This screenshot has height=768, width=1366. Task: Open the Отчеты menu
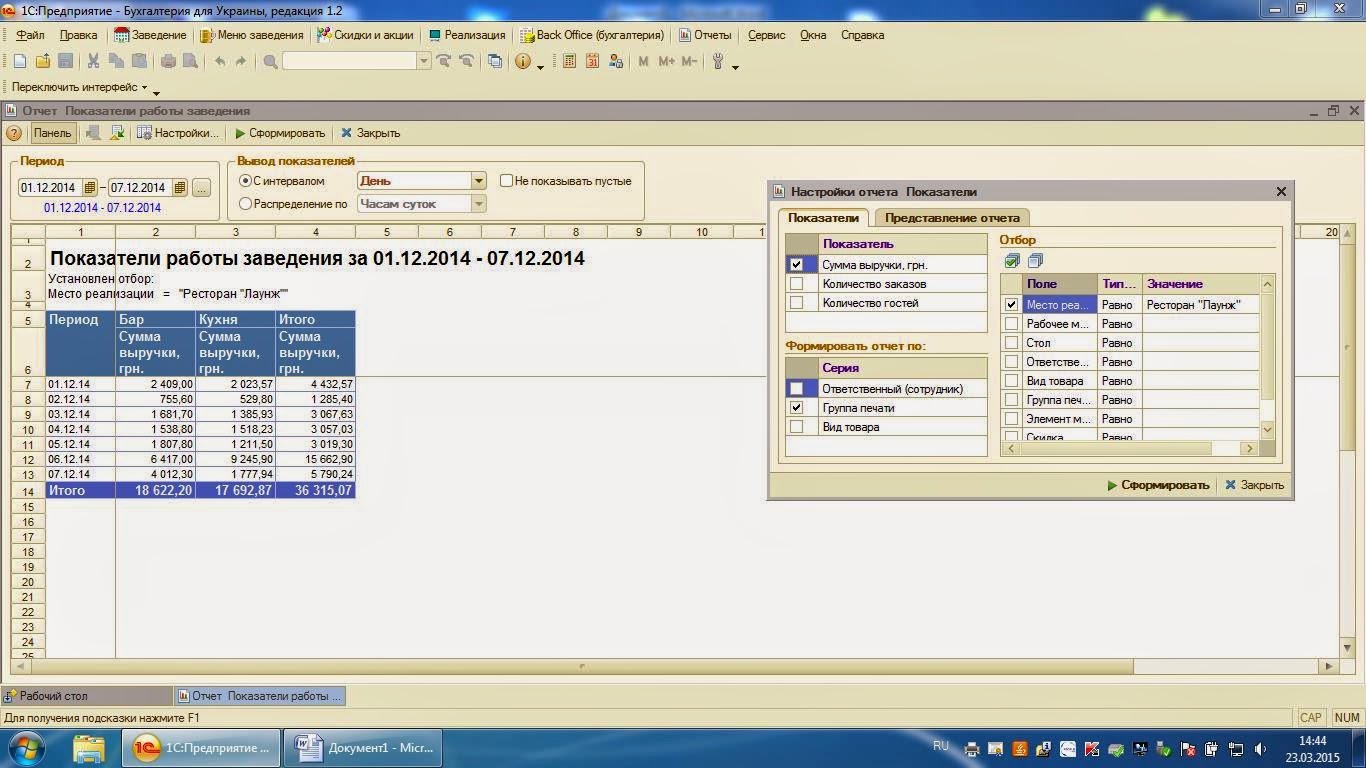click(x=705, y=35)
